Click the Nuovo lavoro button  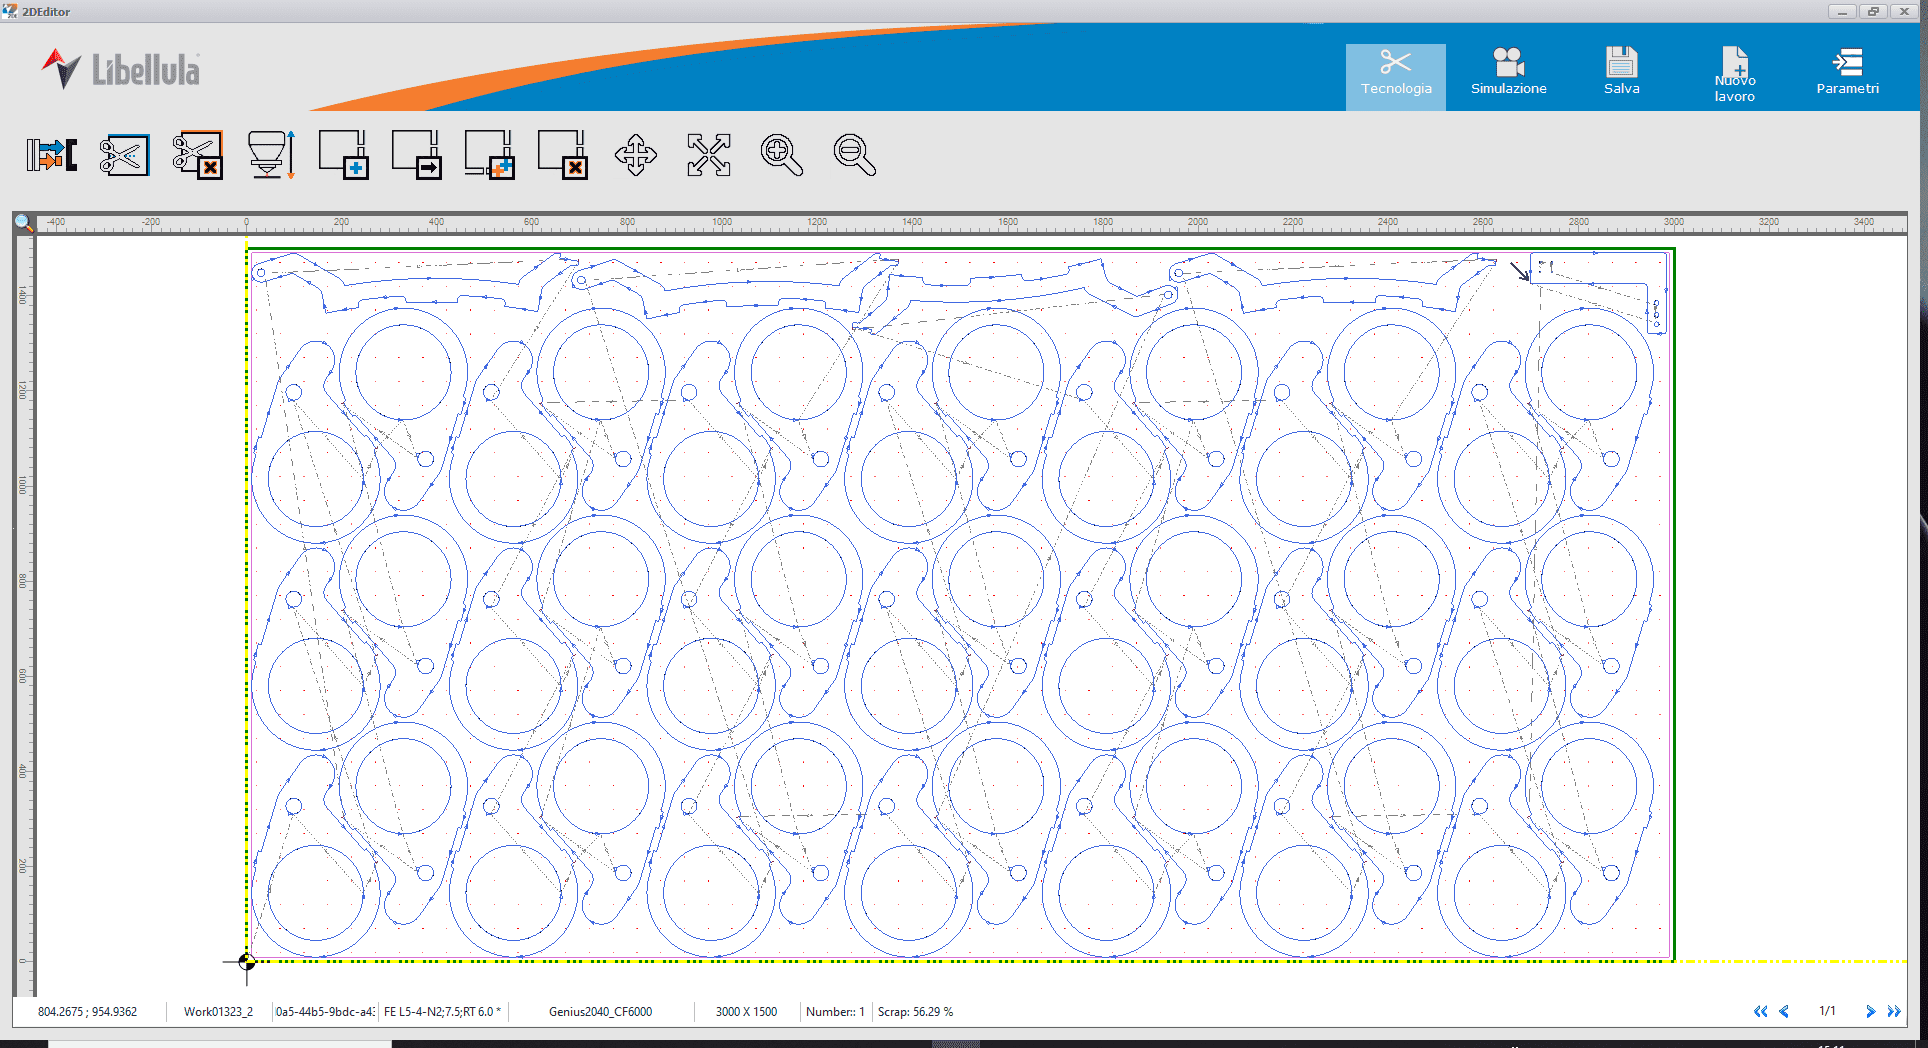tap(1735, 75)
